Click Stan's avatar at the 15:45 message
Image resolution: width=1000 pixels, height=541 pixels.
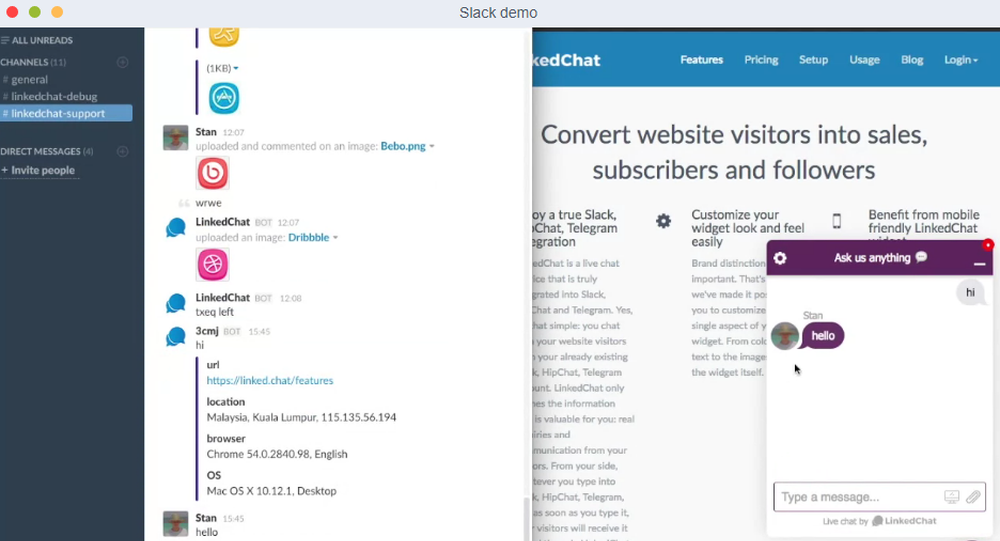[x=175, y=524]
